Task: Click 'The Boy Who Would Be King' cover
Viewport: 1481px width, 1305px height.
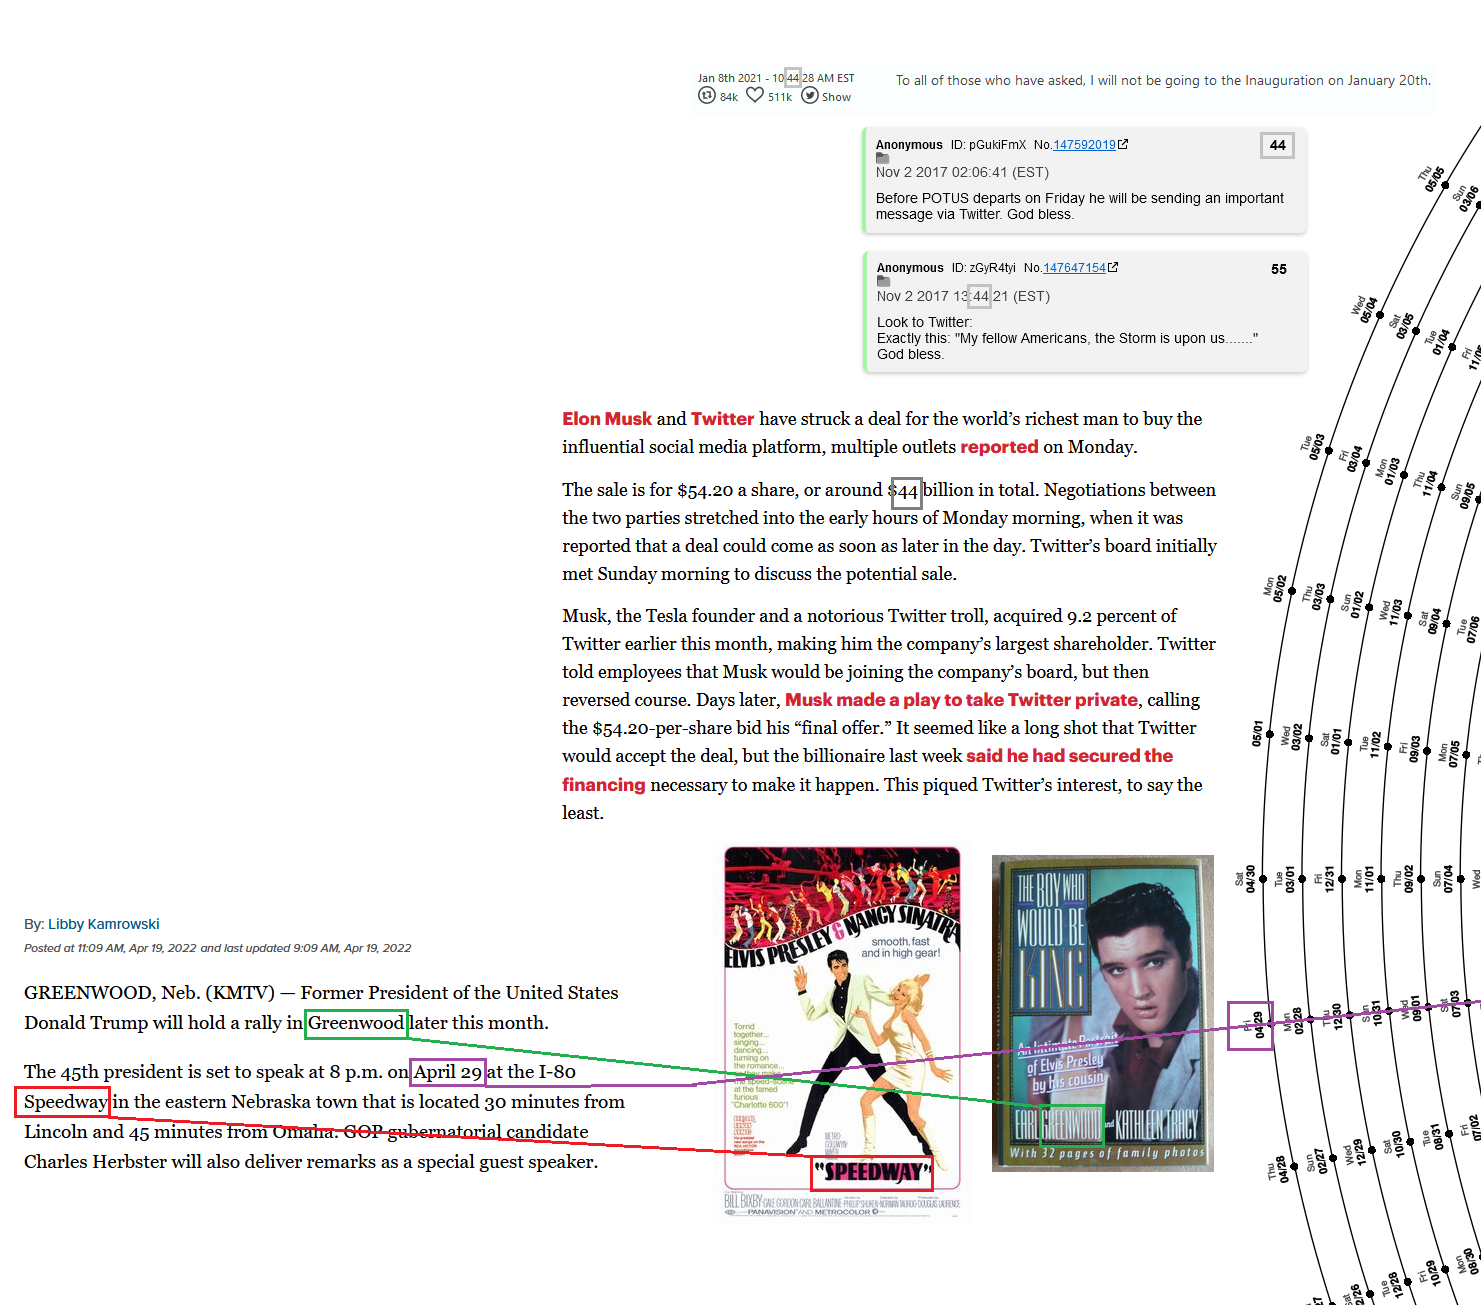Action: tap(1103, 1013)
